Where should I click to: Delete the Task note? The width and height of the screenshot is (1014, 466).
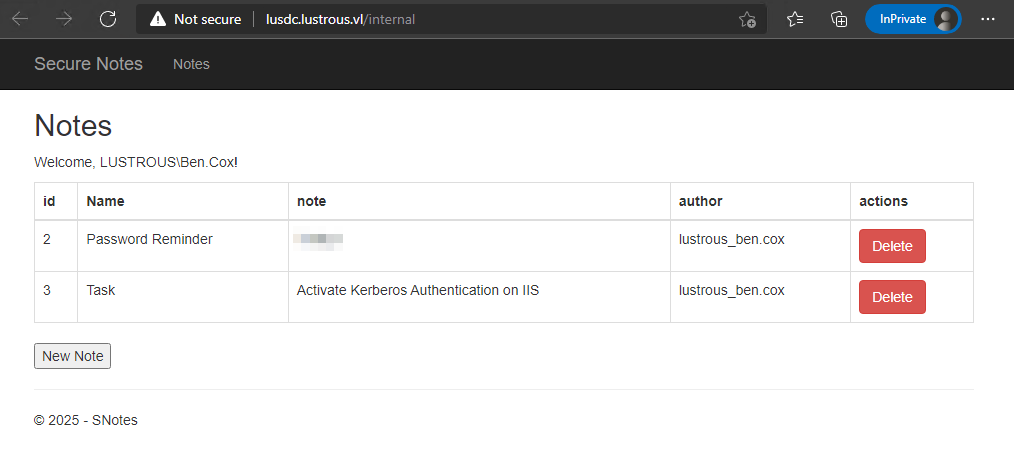tap(892, 297)
